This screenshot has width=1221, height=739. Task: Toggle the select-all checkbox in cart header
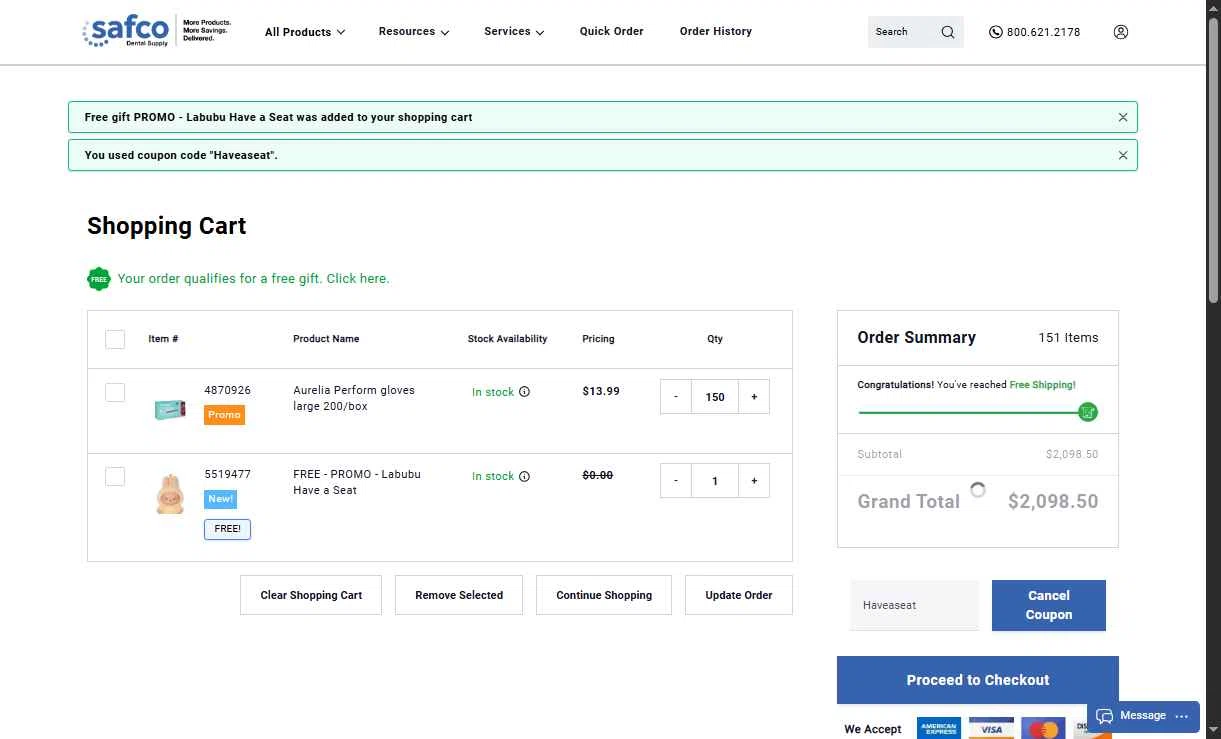(x=115, y=339)
